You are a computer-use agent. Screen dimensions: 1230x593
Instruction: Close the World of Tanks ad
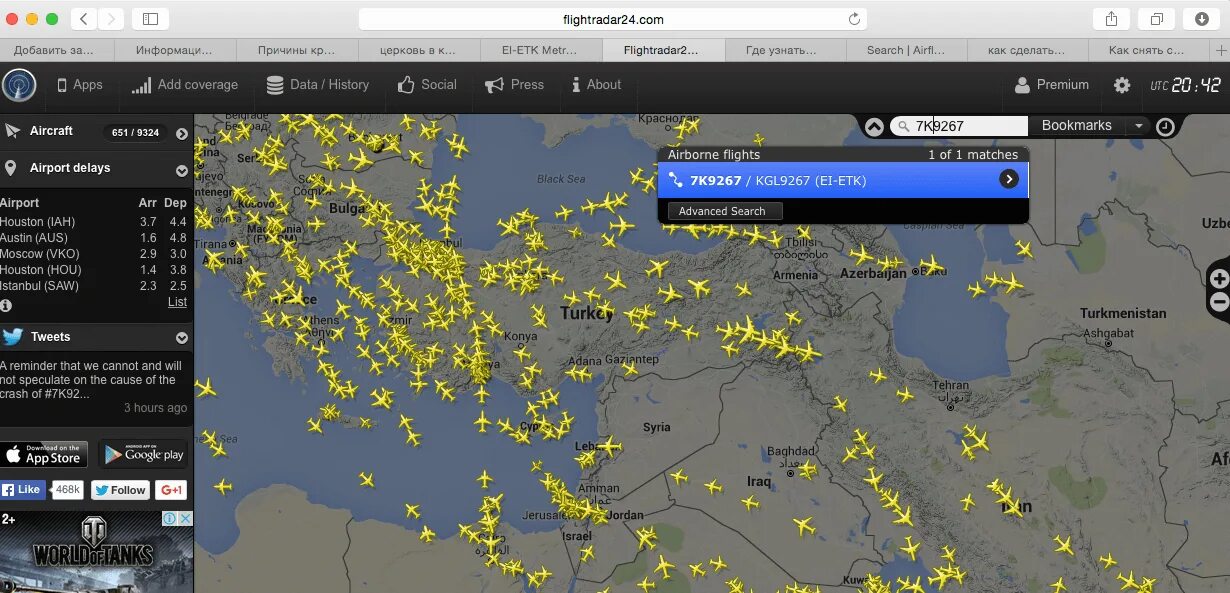pyautogui.click(x=185, y=519)
